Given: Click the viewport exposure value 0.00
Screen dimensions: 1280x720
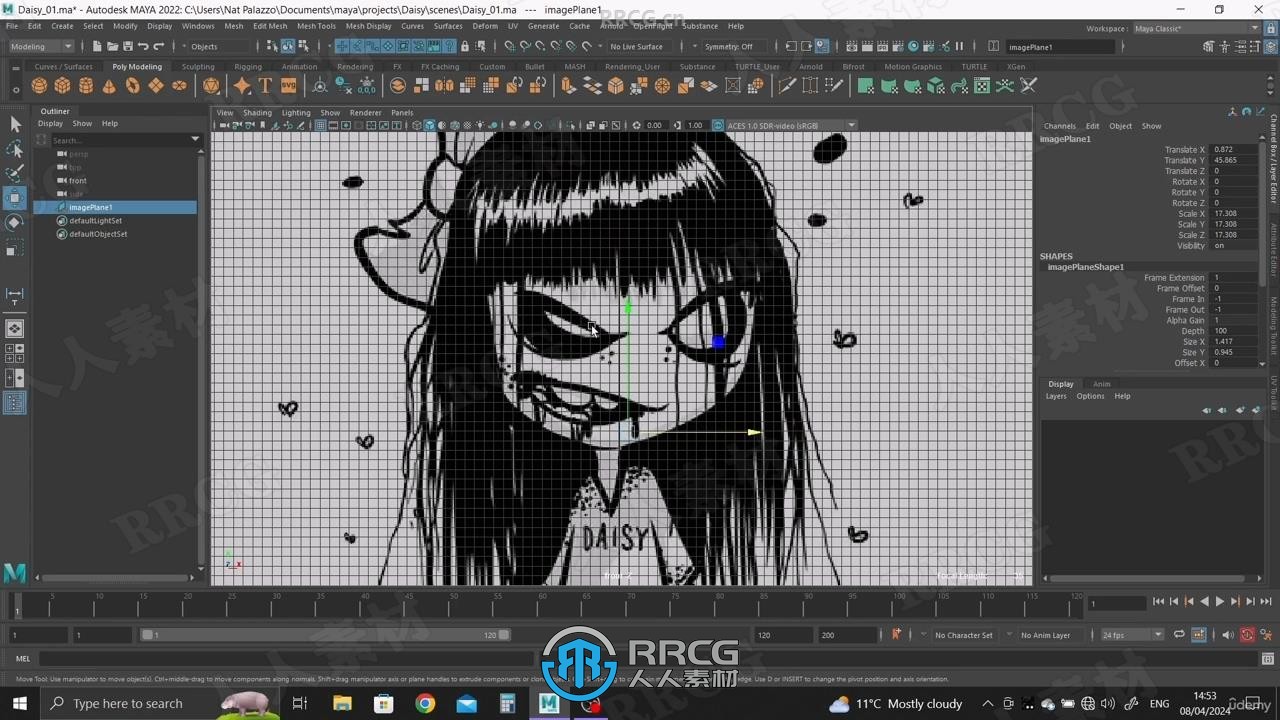Looking at the screenshot, I should point(654,125).
